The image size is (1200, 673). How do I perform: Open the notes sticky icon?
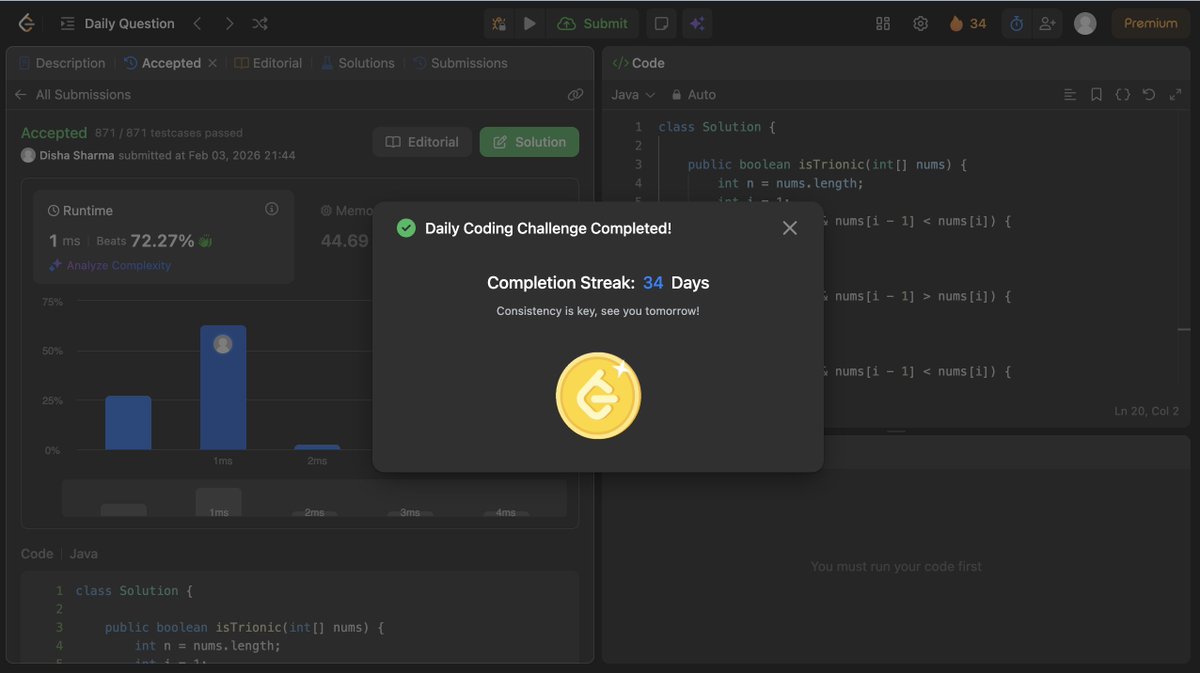pyautogui.click(x=661, y=23)
